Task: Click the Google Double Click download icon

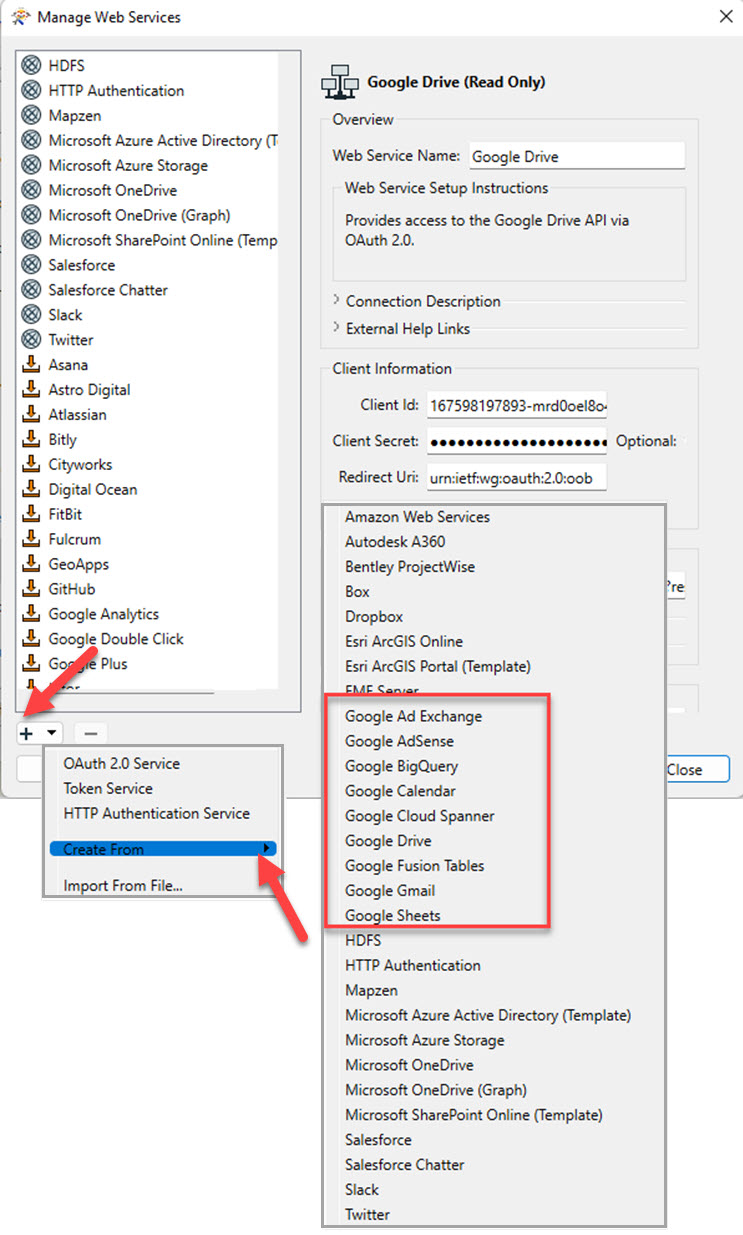Action: tap(31, 639)
